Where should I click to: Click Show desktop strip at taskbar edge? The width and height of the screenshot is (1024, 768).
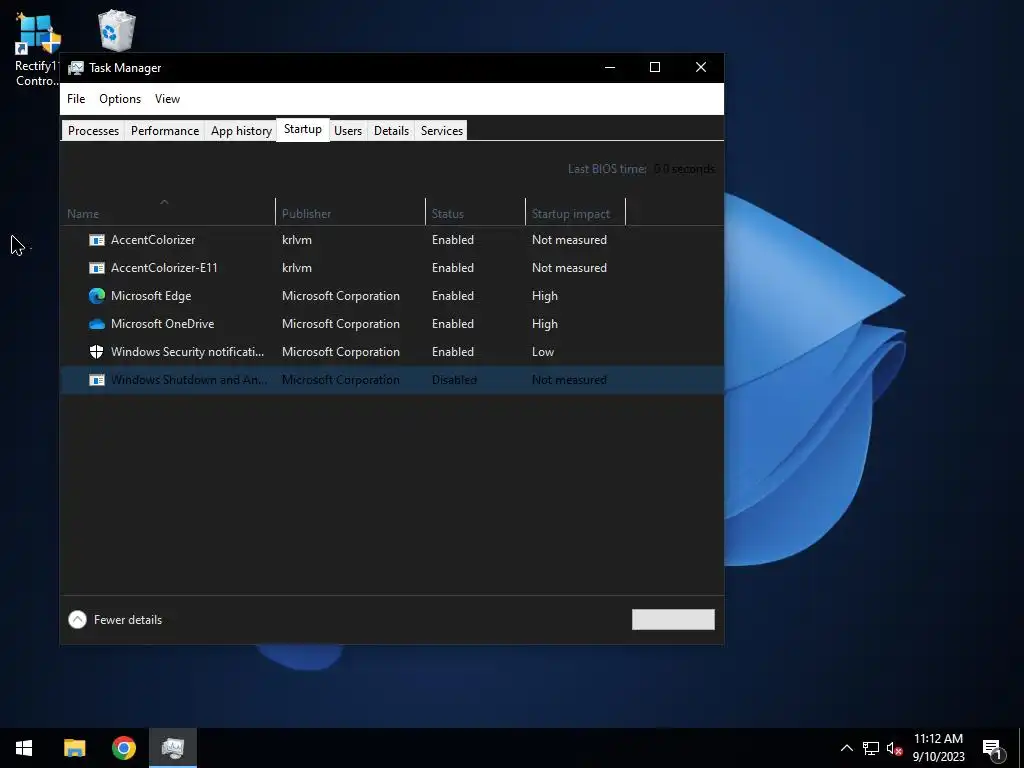pyautogui.click(x=1021, y=748)
